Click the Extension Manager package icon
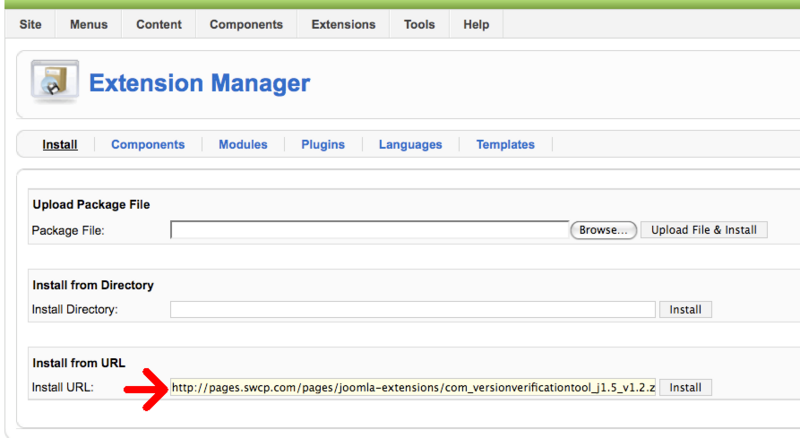 click(55, 81)
